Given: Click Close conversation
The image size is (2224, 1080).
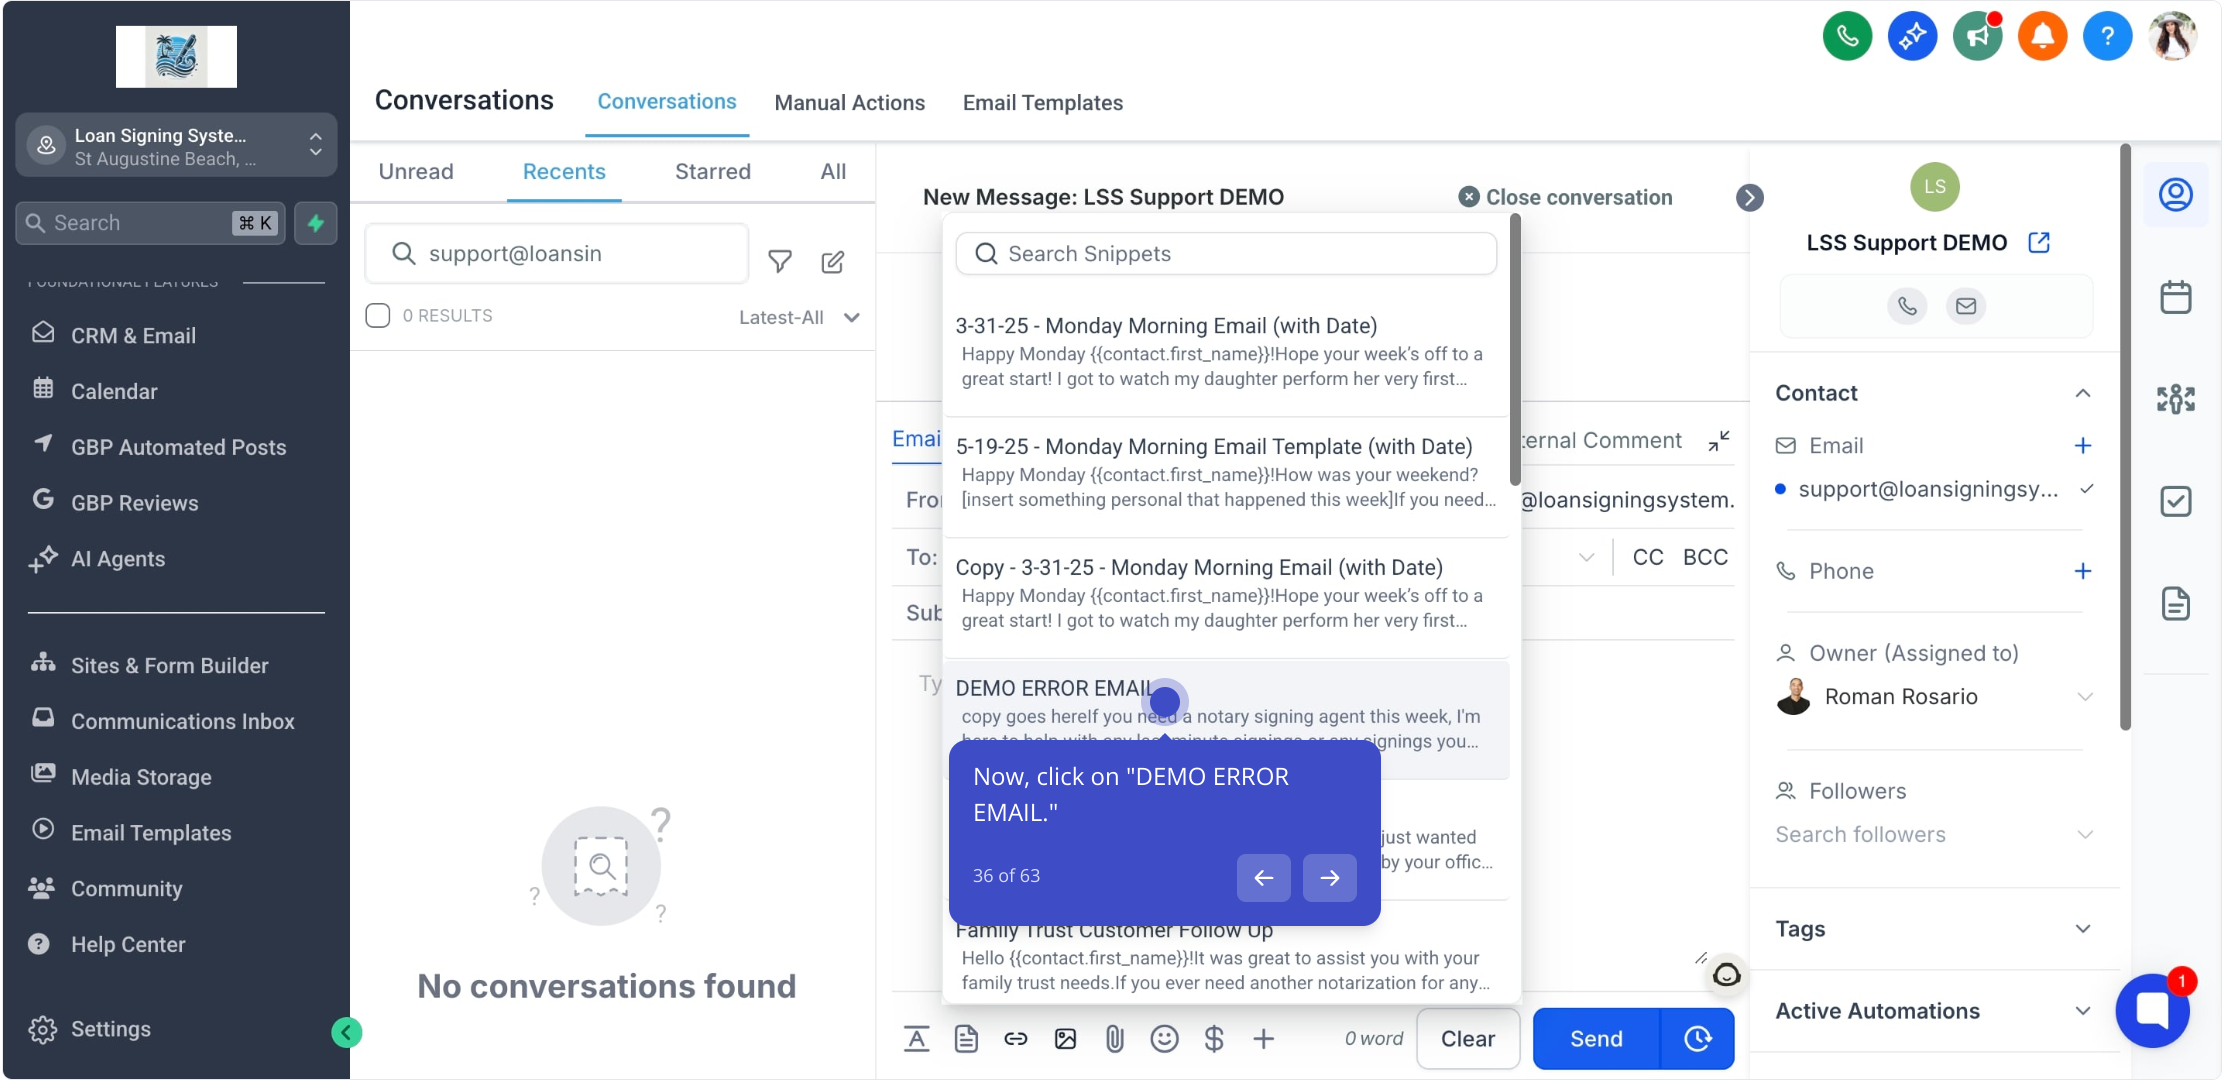Looking at the screenshot, I should coord(1565,198).
